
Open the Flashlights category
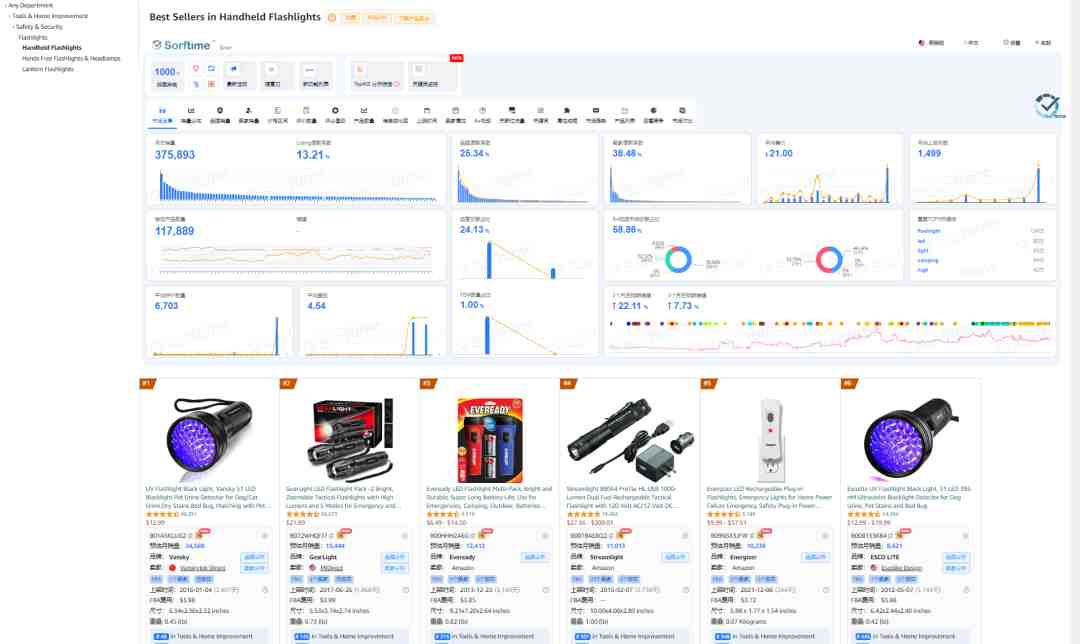pos(33,37)
